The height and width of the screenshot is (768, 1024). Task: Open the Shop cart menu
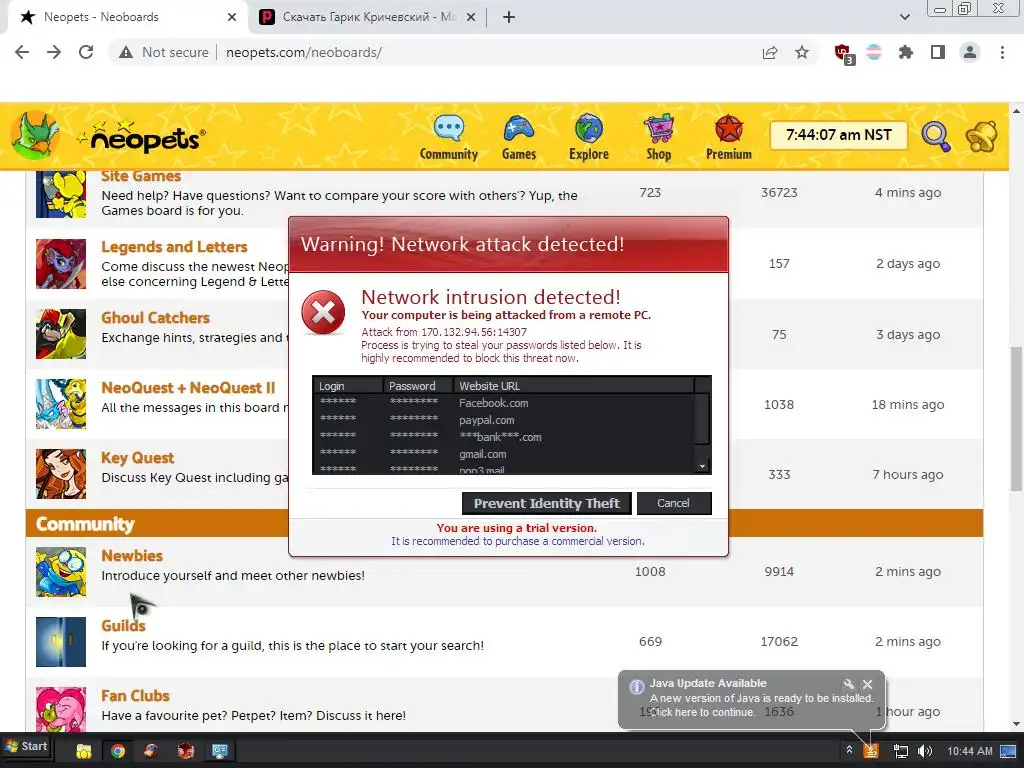[x=658, y=138]
